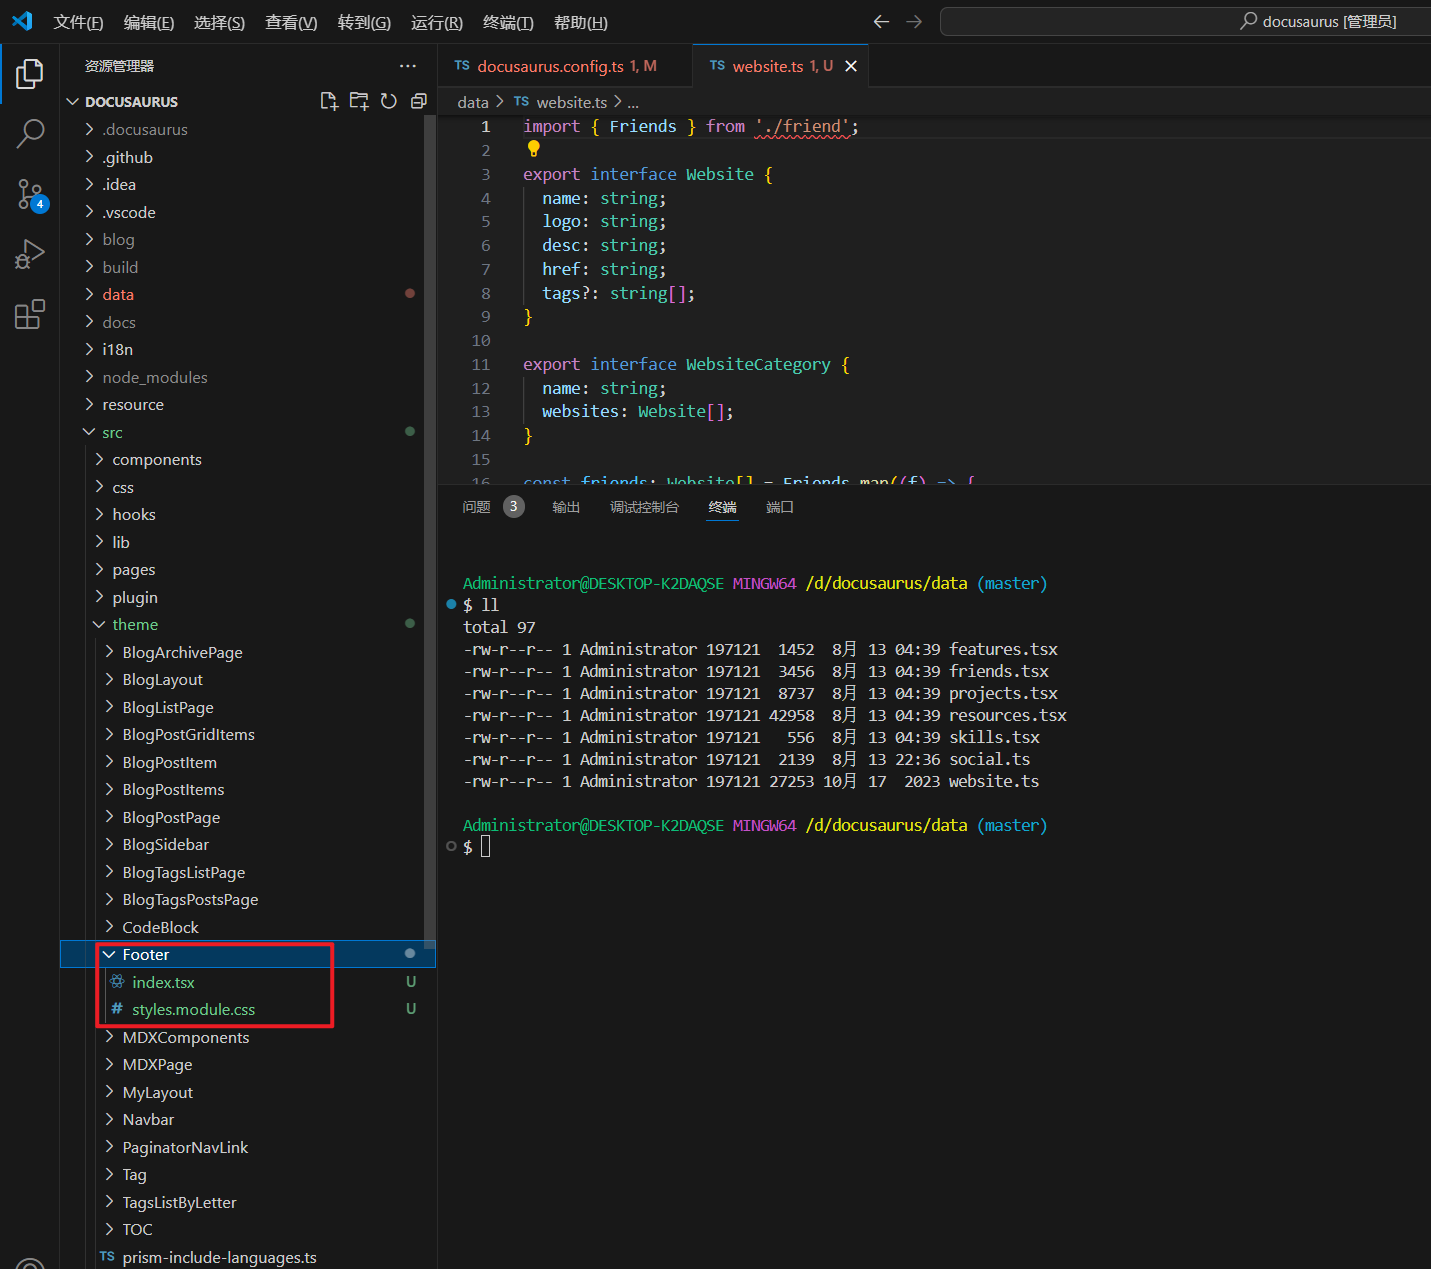Open the Explorer view in activity bar
Image resolution: width=1431 pixels, height=1269 pixels.
click(30, 73)
